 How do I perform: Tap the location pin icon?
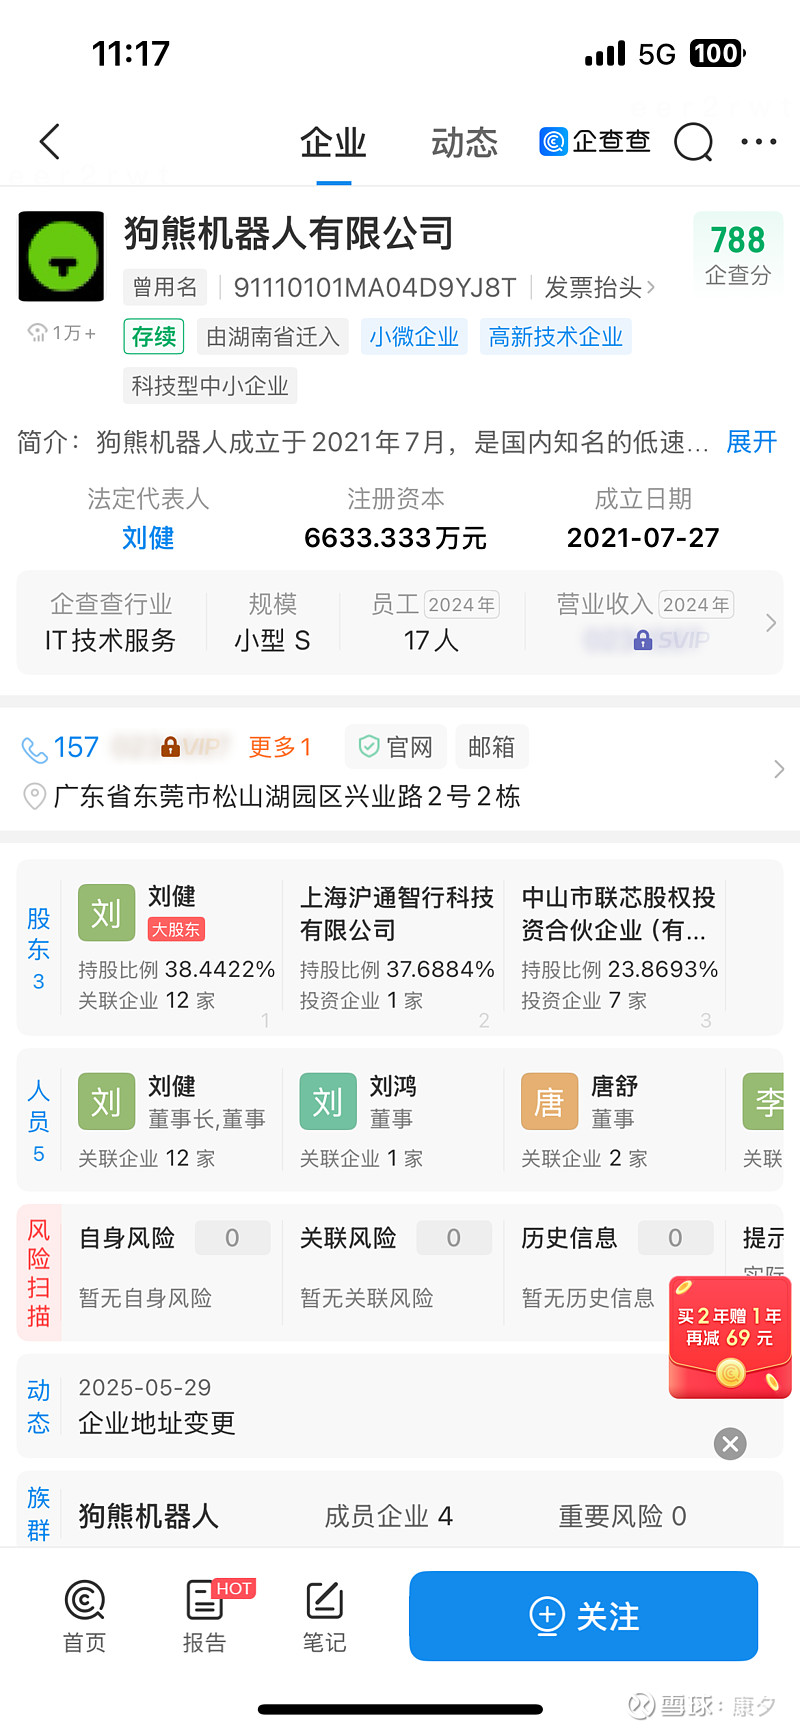click(x=34, y=797)
